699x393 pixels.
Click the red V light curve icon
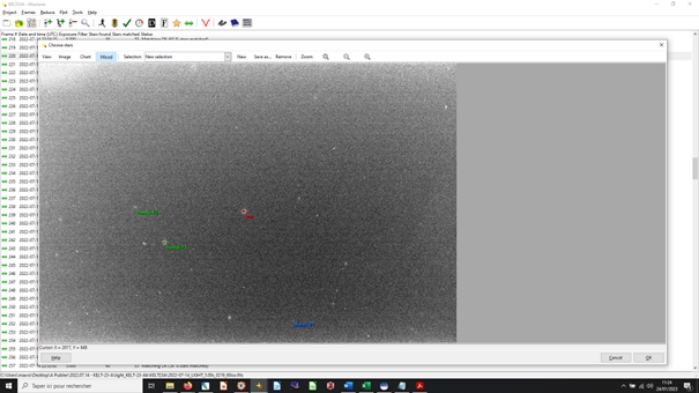(206, 23)
